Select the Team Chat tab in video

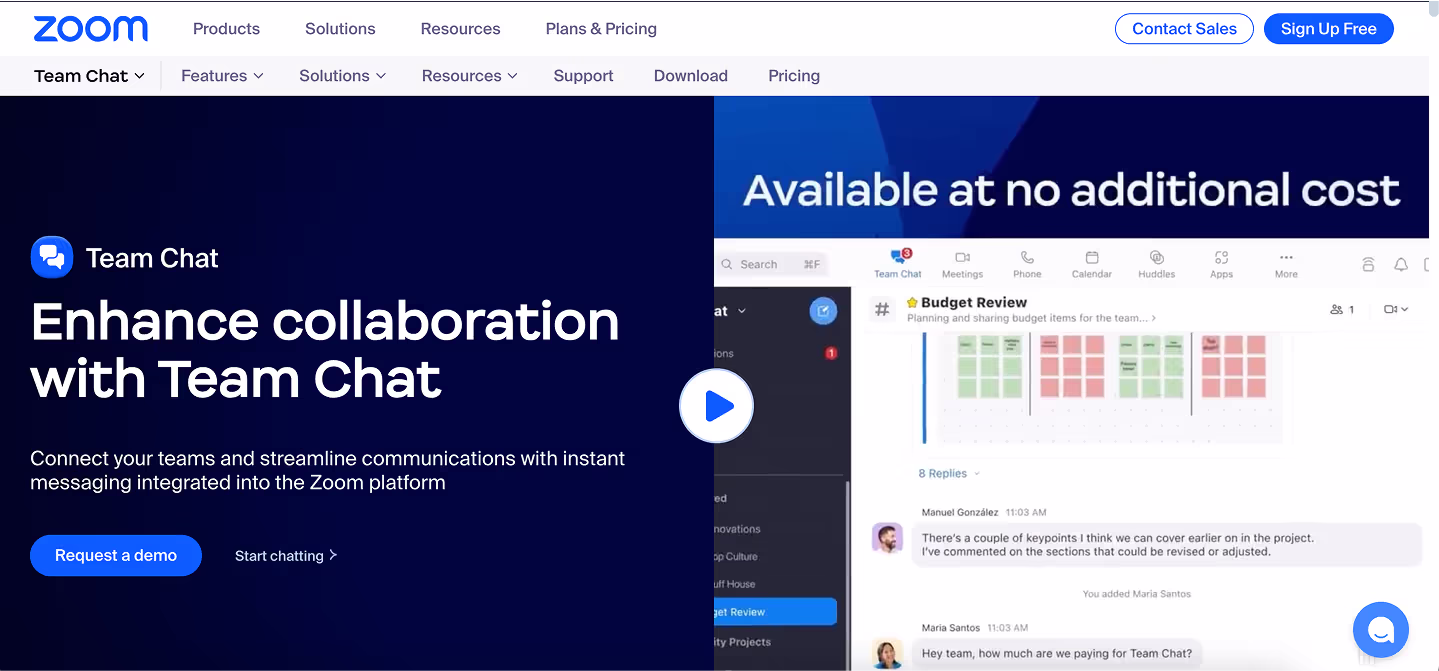point(897,264)
